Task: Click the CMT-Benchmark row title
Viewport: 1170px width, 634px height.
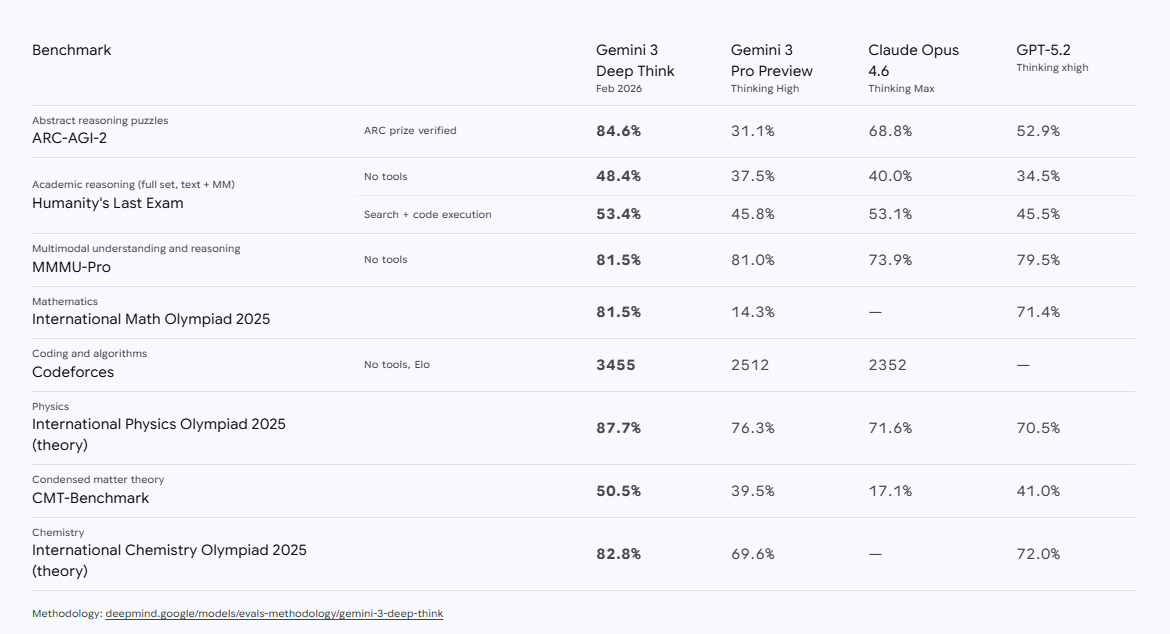Action: tap(90, 498)
